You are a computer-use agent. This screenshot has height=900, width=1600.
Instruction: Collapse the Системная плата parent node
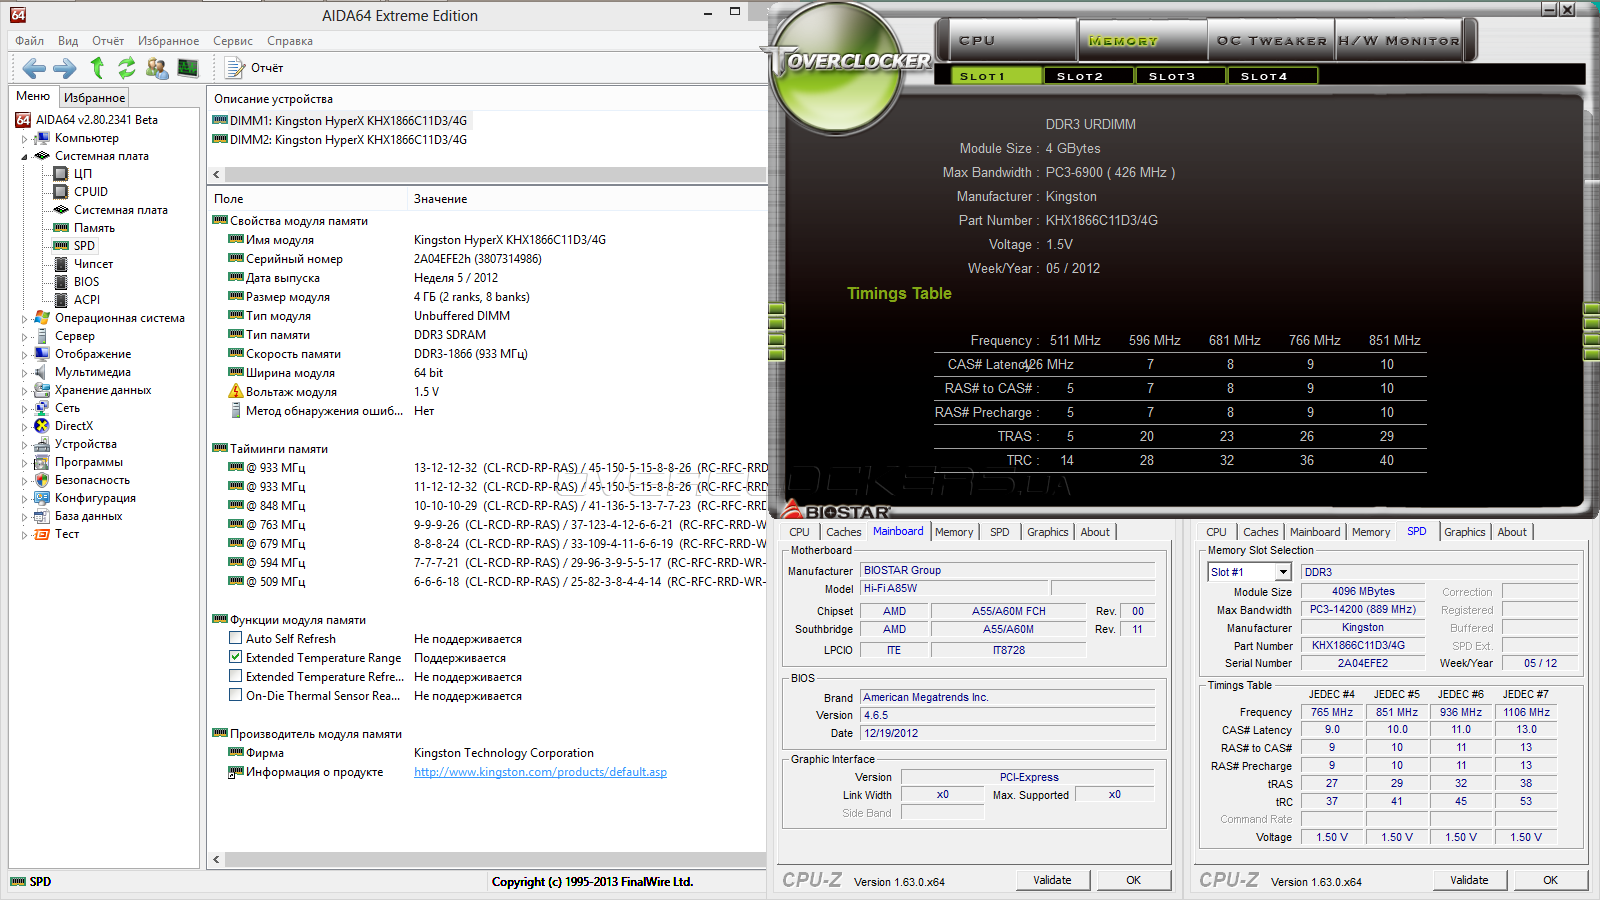25,157
